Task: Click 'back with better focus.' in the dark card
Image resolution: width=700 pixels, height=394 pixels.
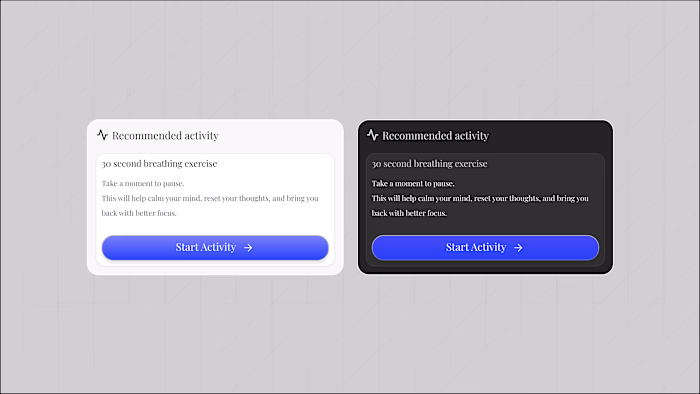Action: (409, 213)
